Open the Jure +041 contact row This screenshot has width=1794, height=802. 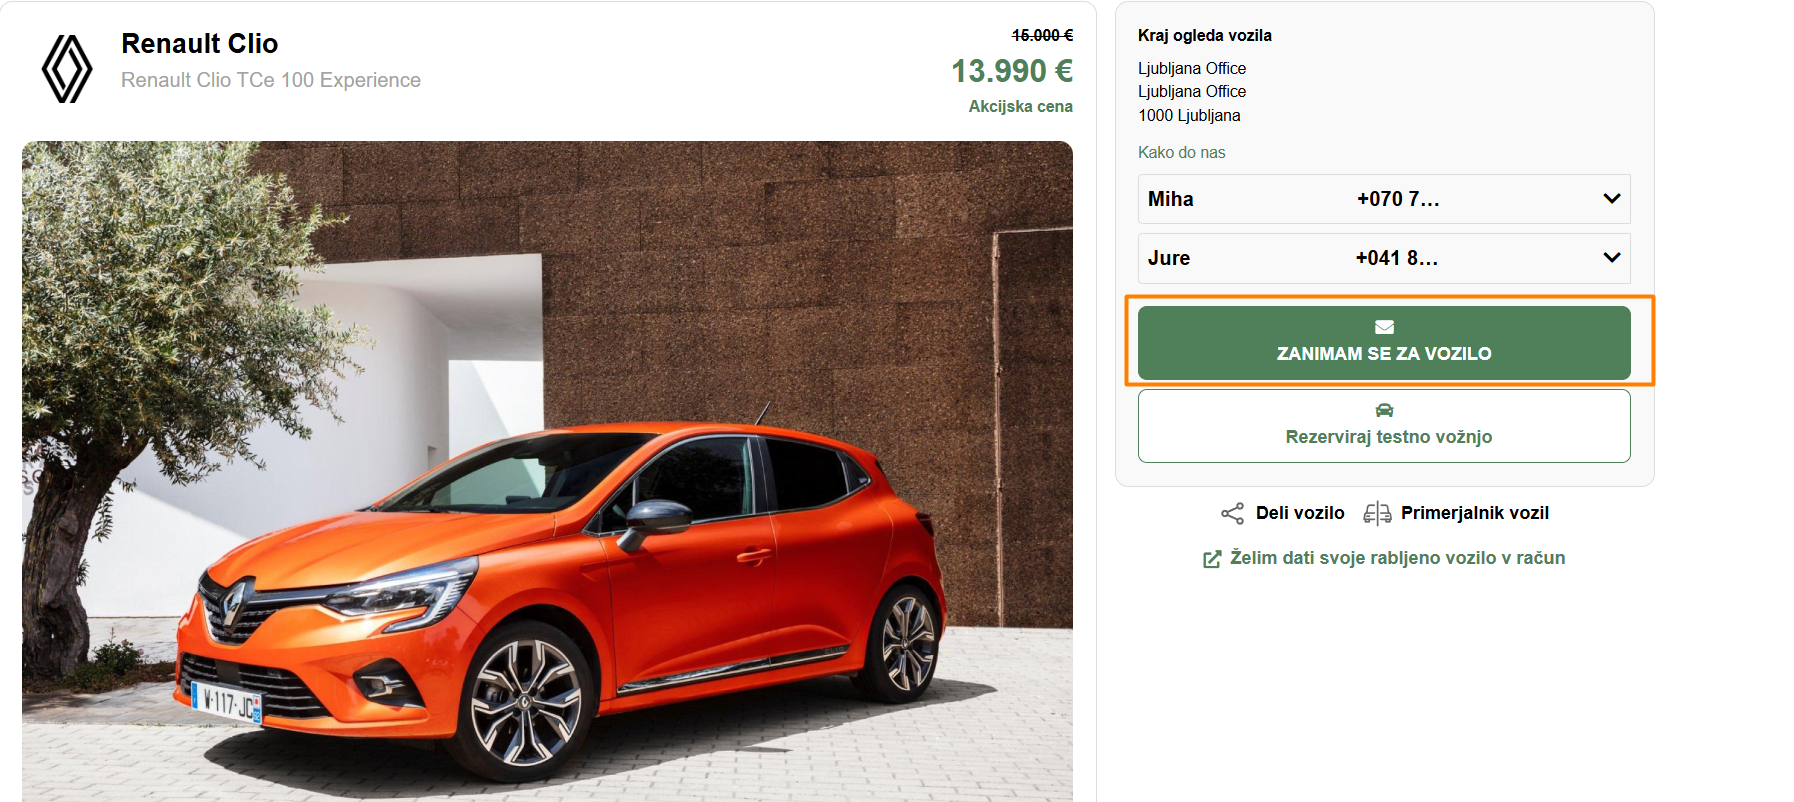1384,258
